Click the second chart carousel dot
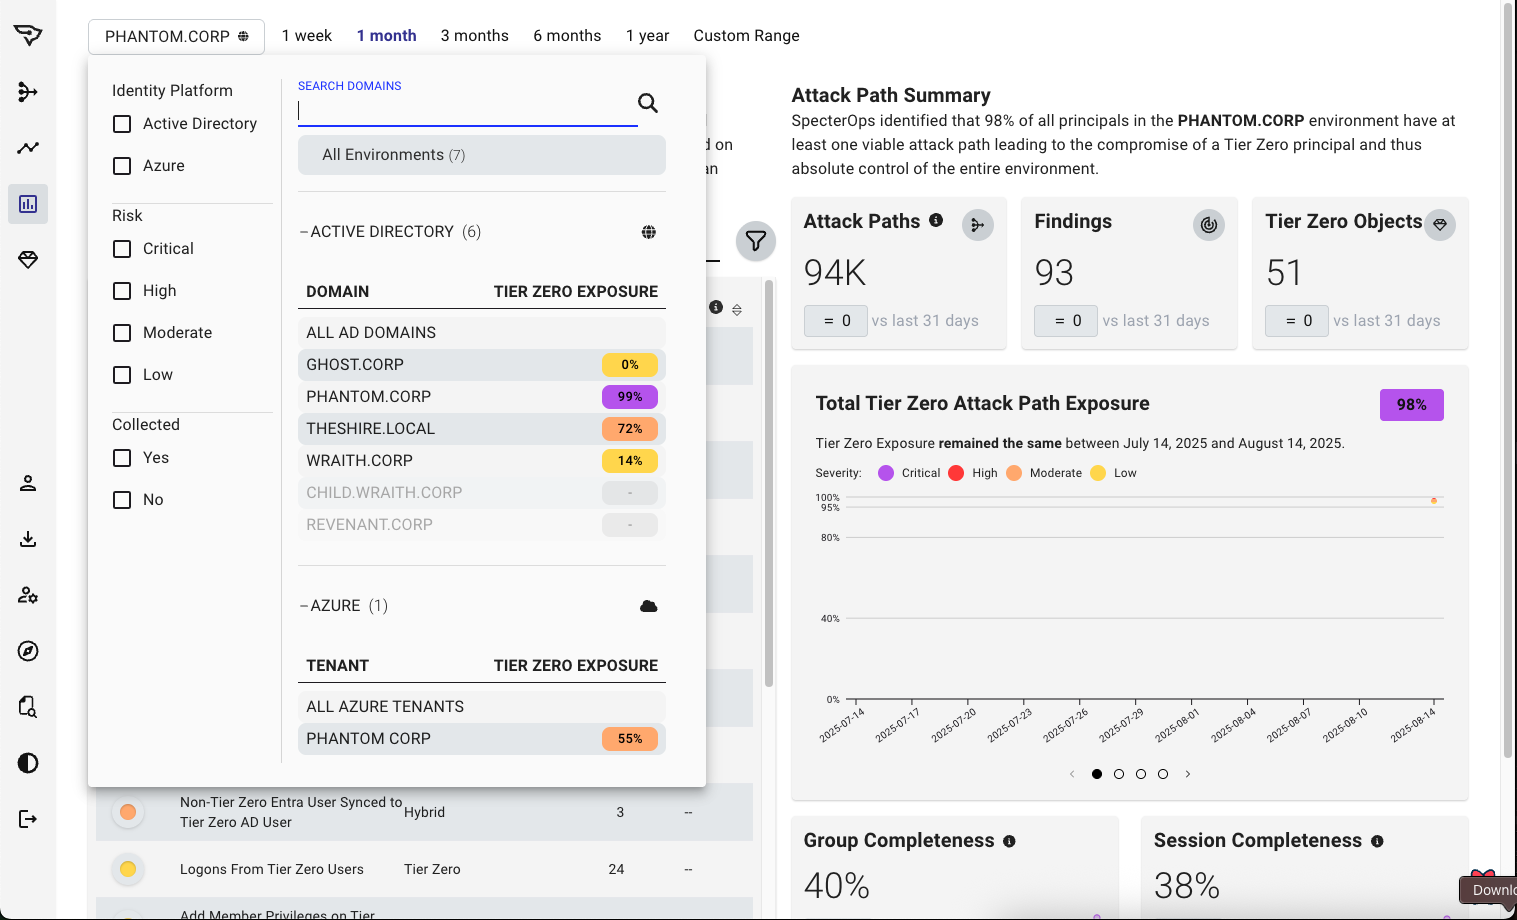This screenshot has width=1517, height=920. coord(1119,774)
